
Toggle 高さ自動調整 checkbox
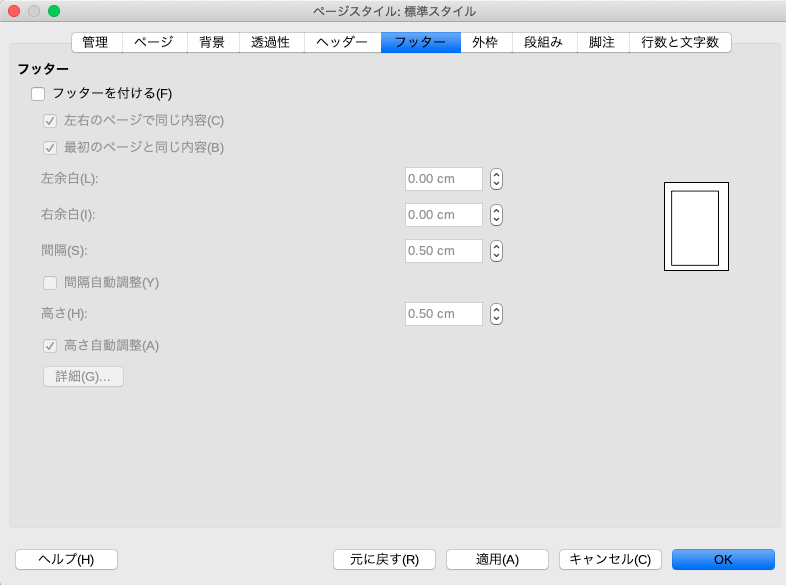pos(50,346)
